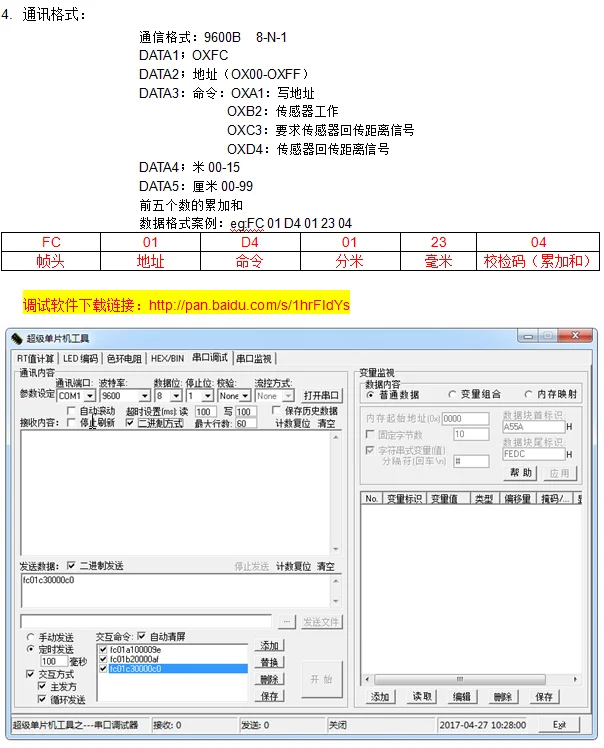Click the 打开串口 button

321,395
